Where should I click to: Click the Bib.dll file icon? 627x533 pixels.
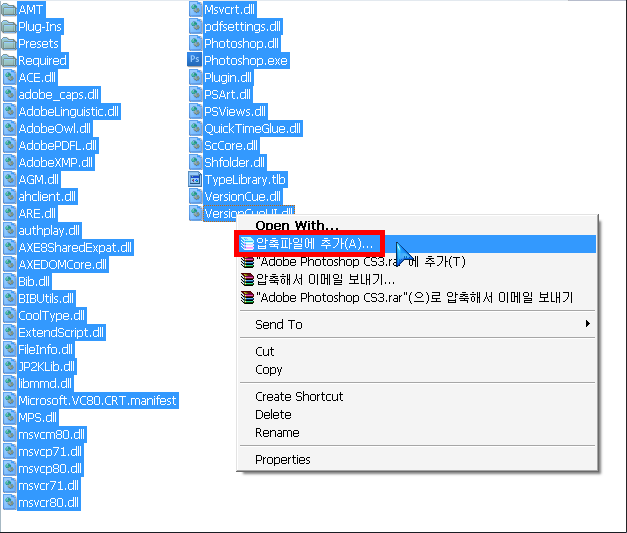pos(9,281)
